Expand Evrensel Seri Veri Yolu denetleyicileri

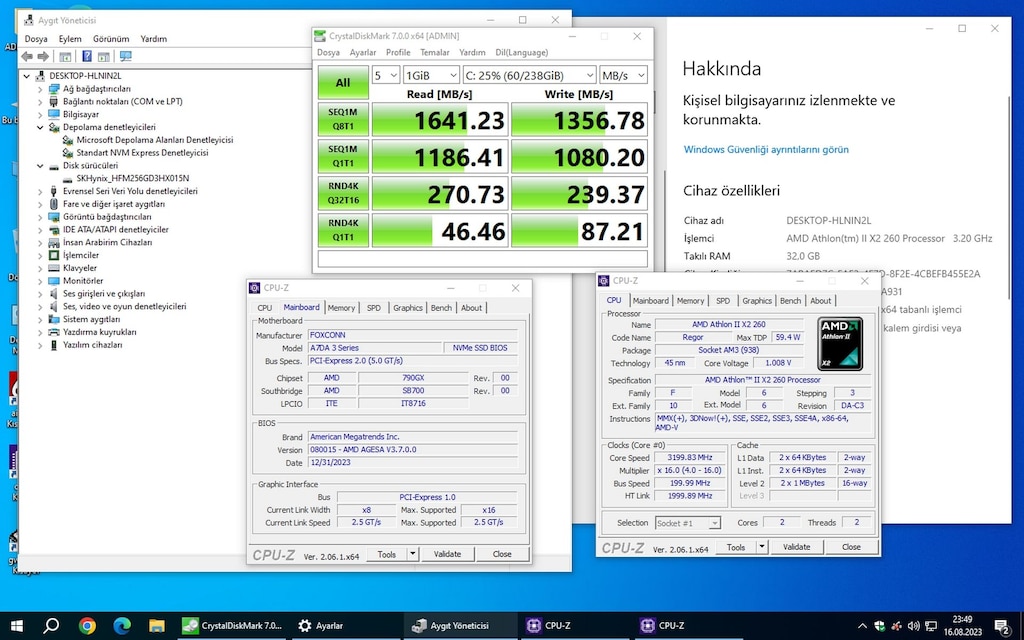click(40, 191)
